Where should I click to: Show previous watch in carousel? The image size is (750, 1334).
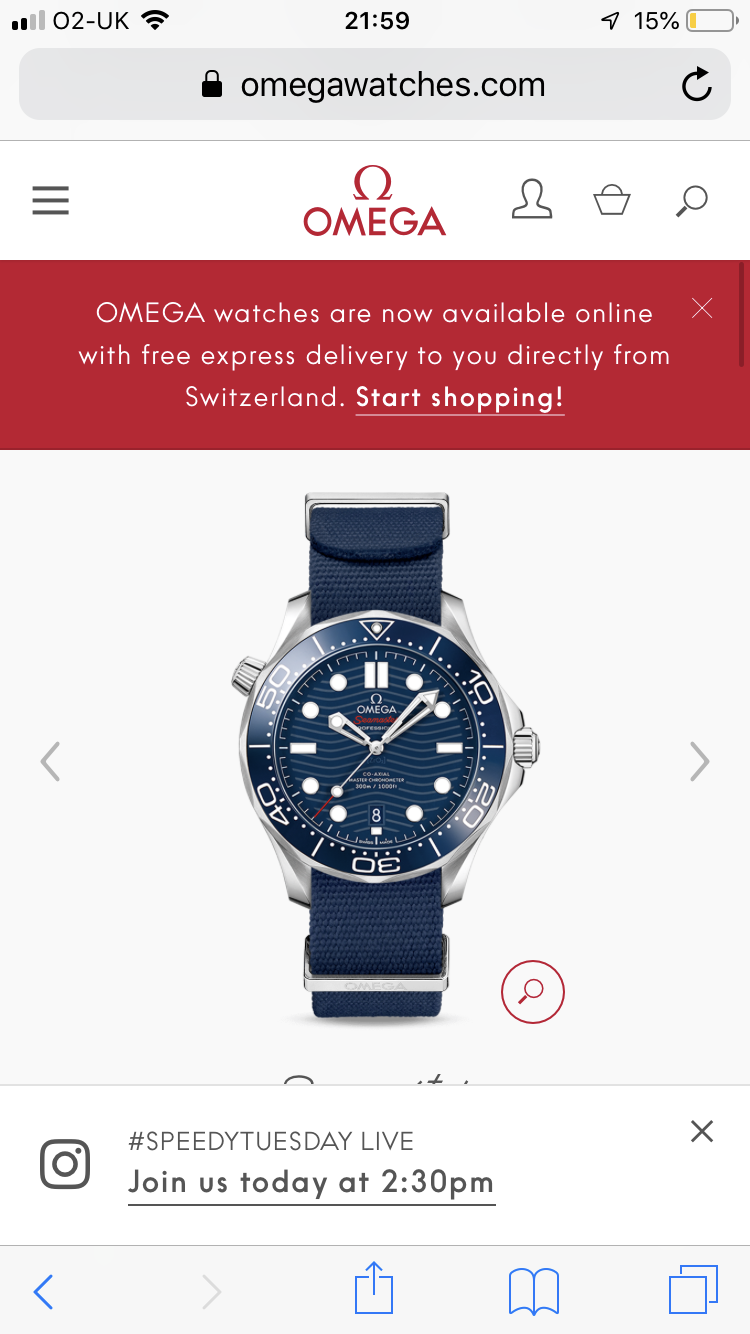point(50,762)
